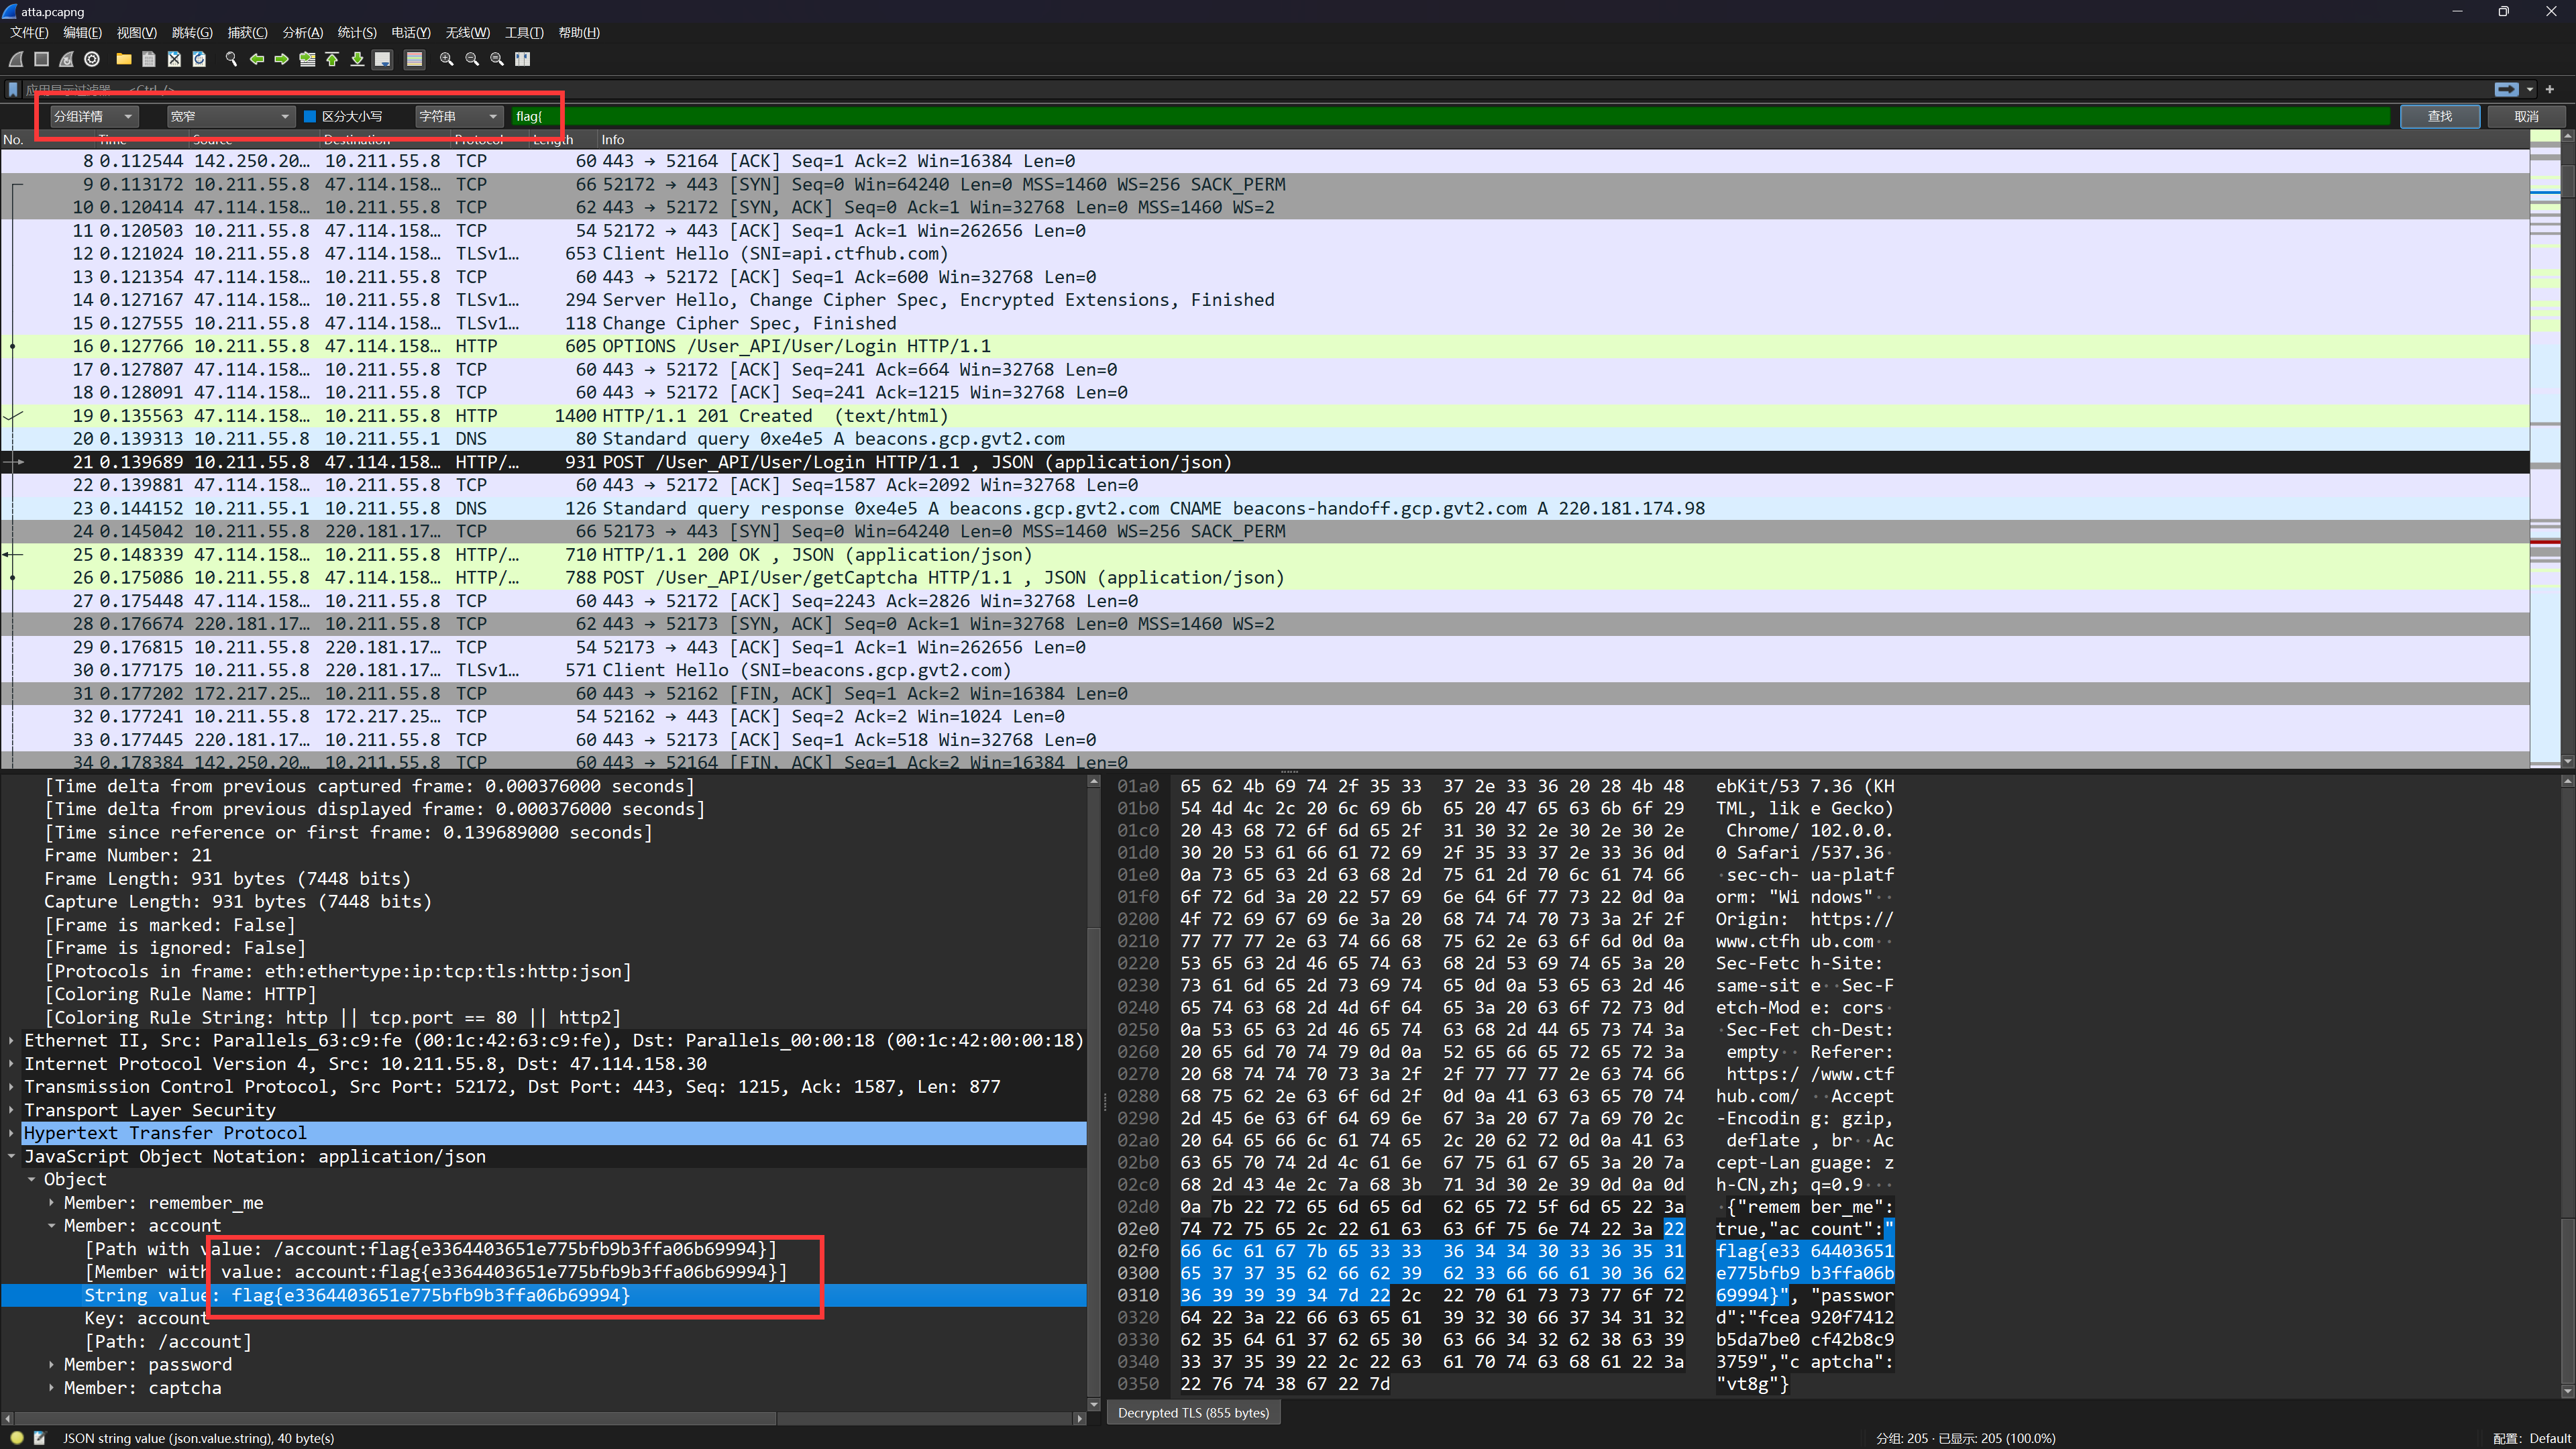2576x1449 pixels.
Task: Open the 宽窄 character width dropdown
Action: coord(230,116)
